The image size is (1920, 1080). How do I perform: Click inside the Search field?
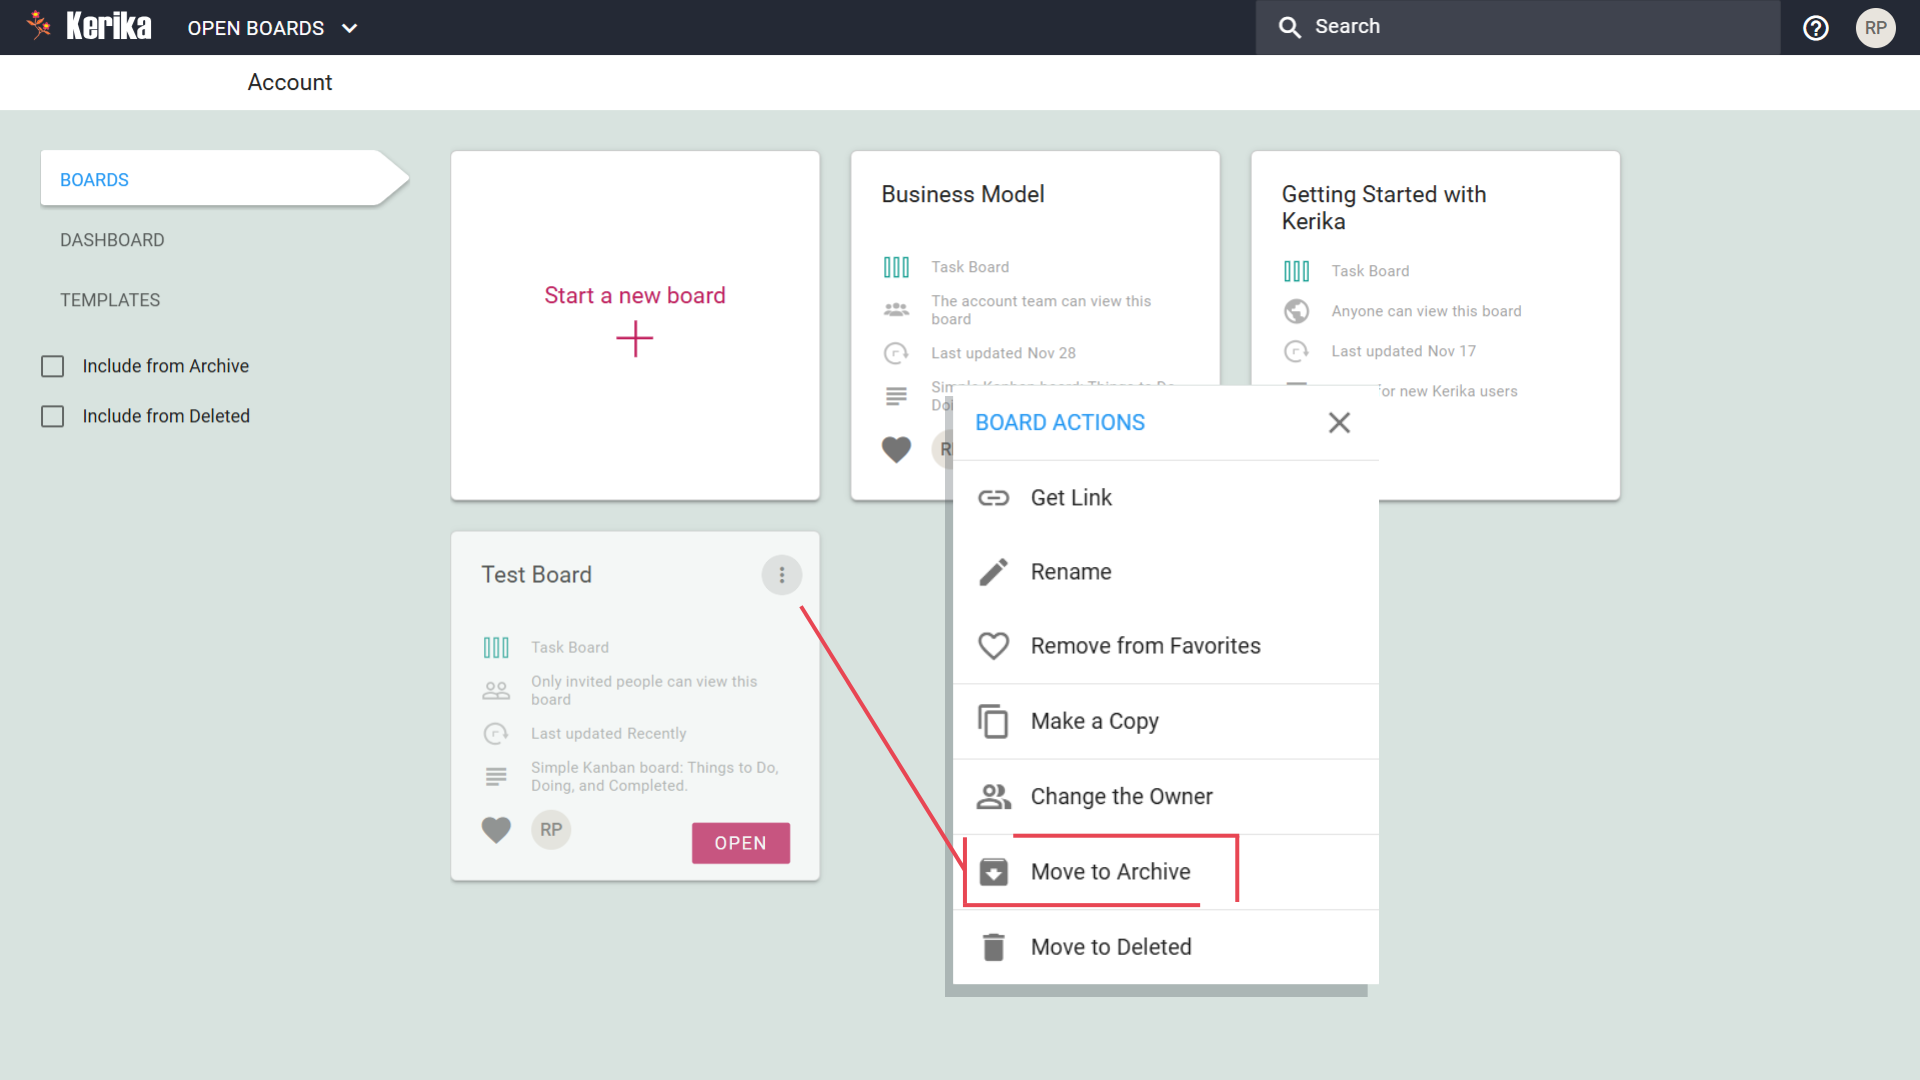[1530, 27]
